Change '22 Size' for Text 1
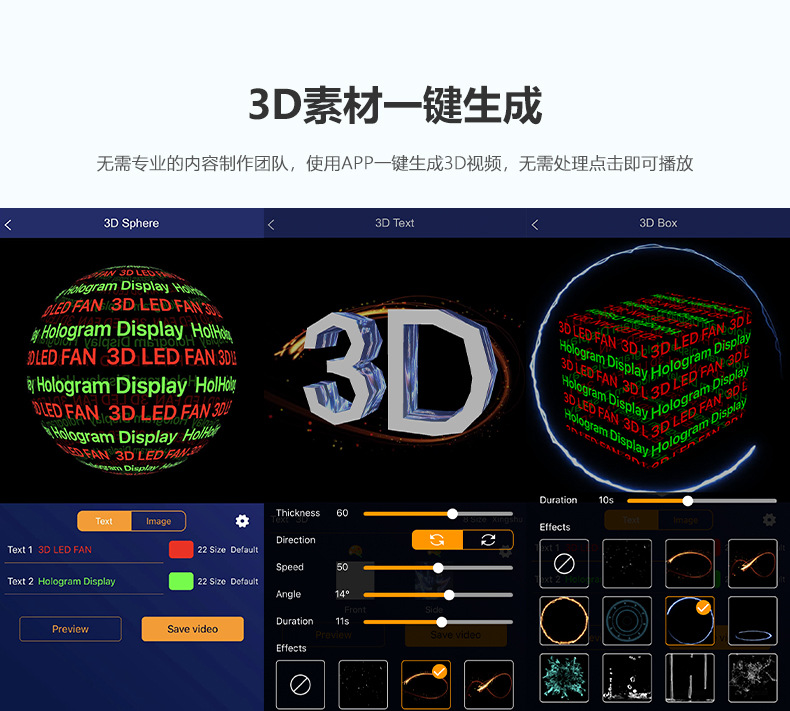This screenshot has width=790, height=711. 212,550
